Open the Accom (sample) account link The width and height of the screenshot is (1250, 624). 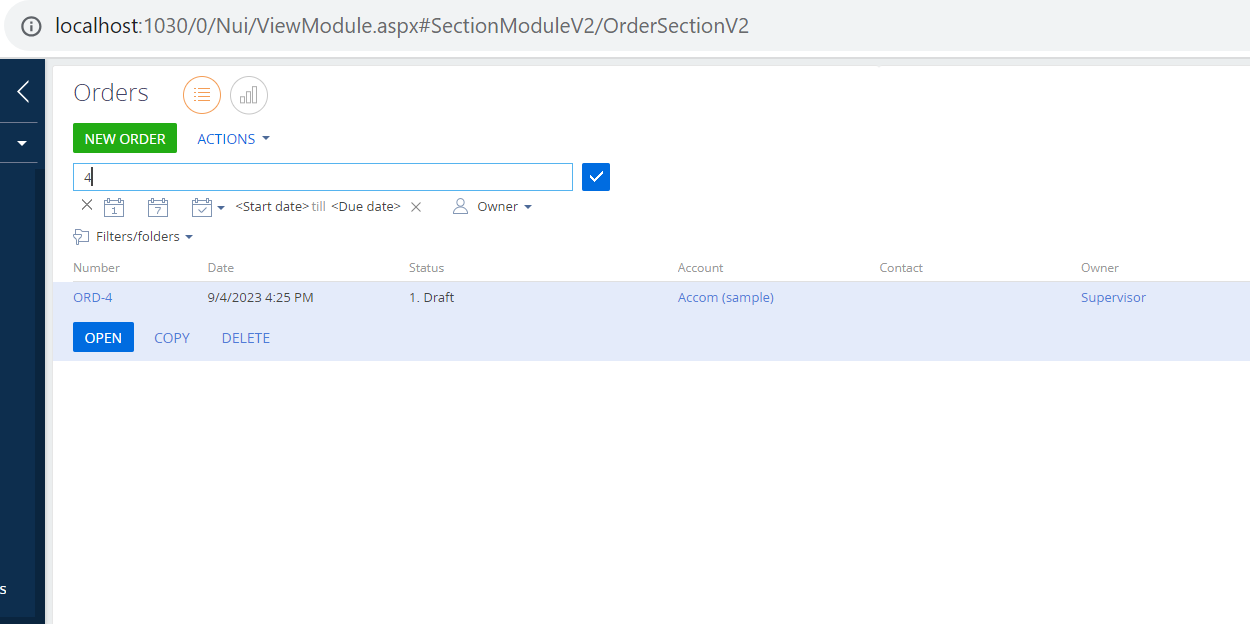725,297
